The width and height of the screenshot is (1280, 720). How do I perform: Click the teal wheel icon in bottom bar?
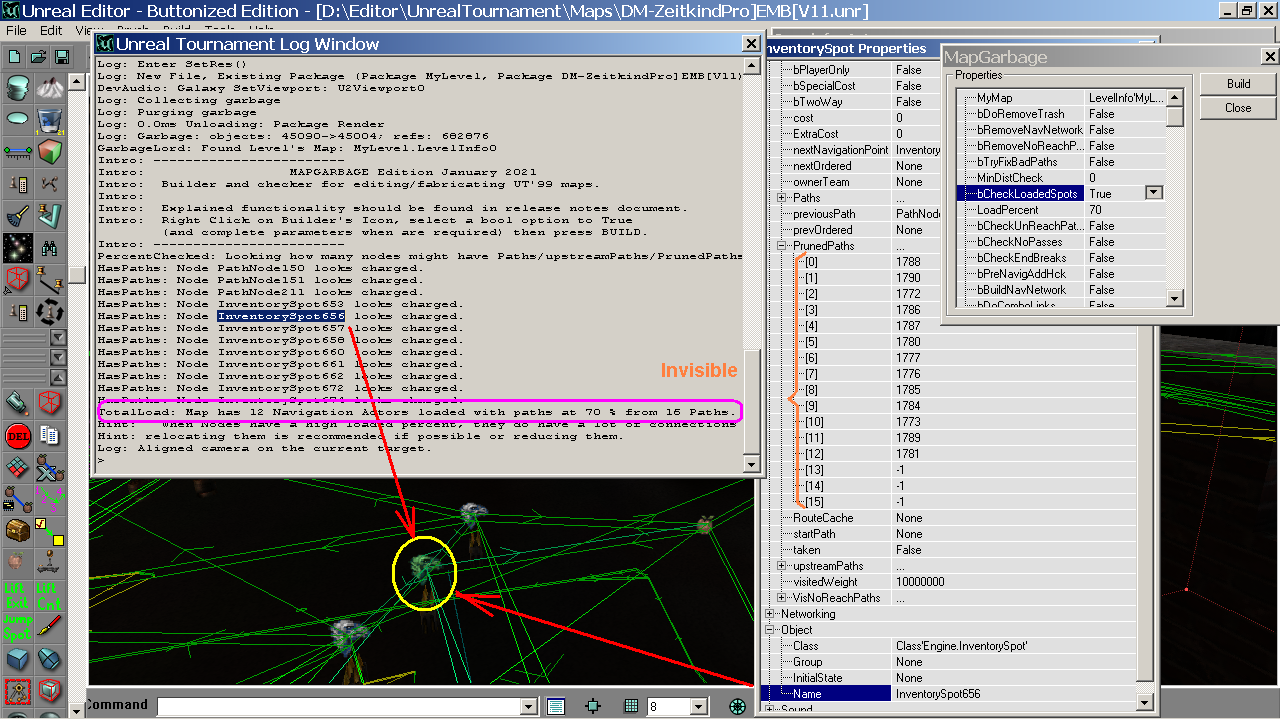pos(738,706)
